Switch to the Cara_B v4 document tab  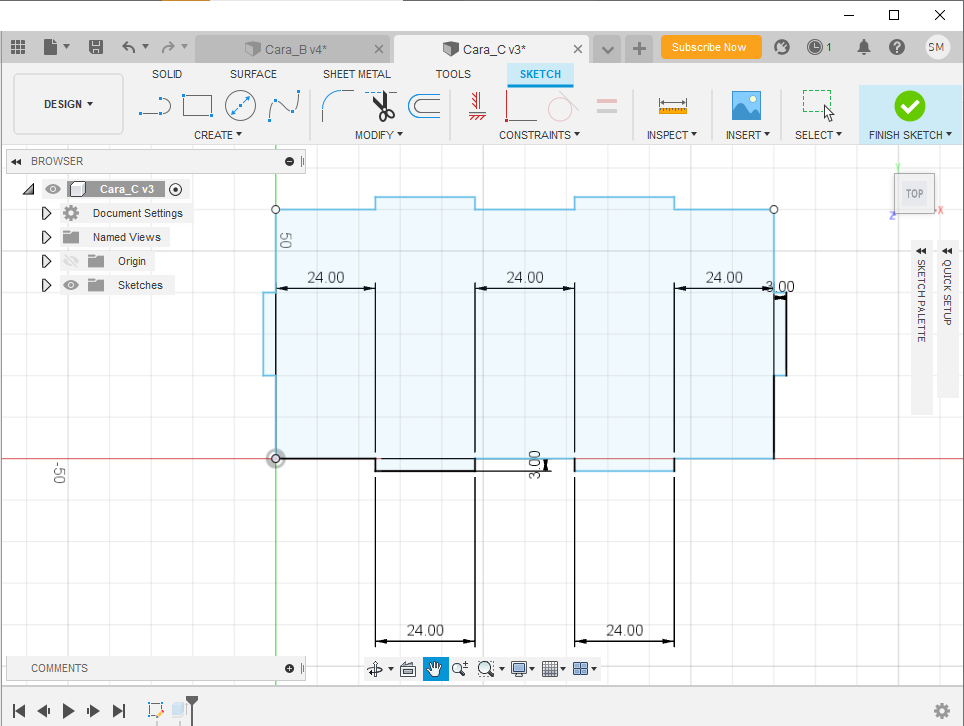pos(293,49)
